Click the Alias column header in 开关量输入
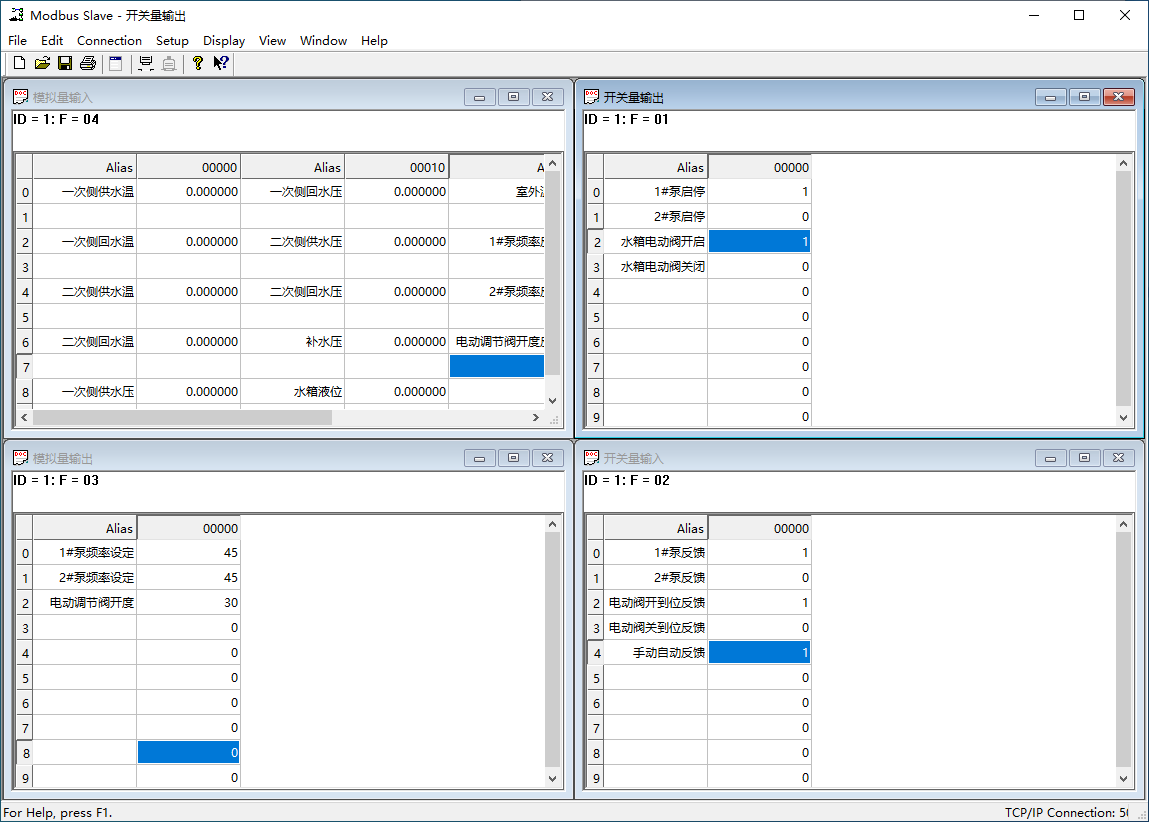The height and width of the screenshot is (822, 1149). click(656, 528)
